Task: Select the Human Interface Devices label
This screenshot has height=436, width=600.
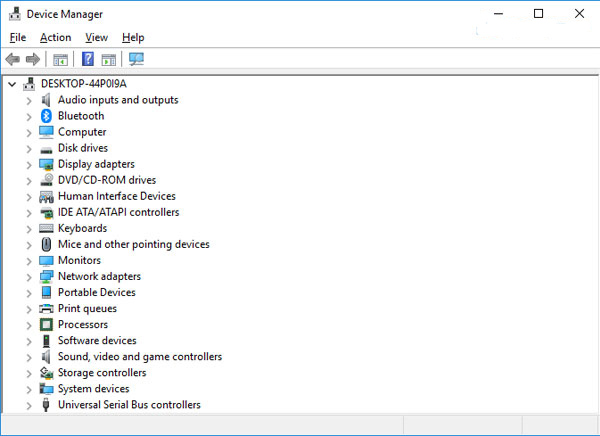Action: (117, 196)
